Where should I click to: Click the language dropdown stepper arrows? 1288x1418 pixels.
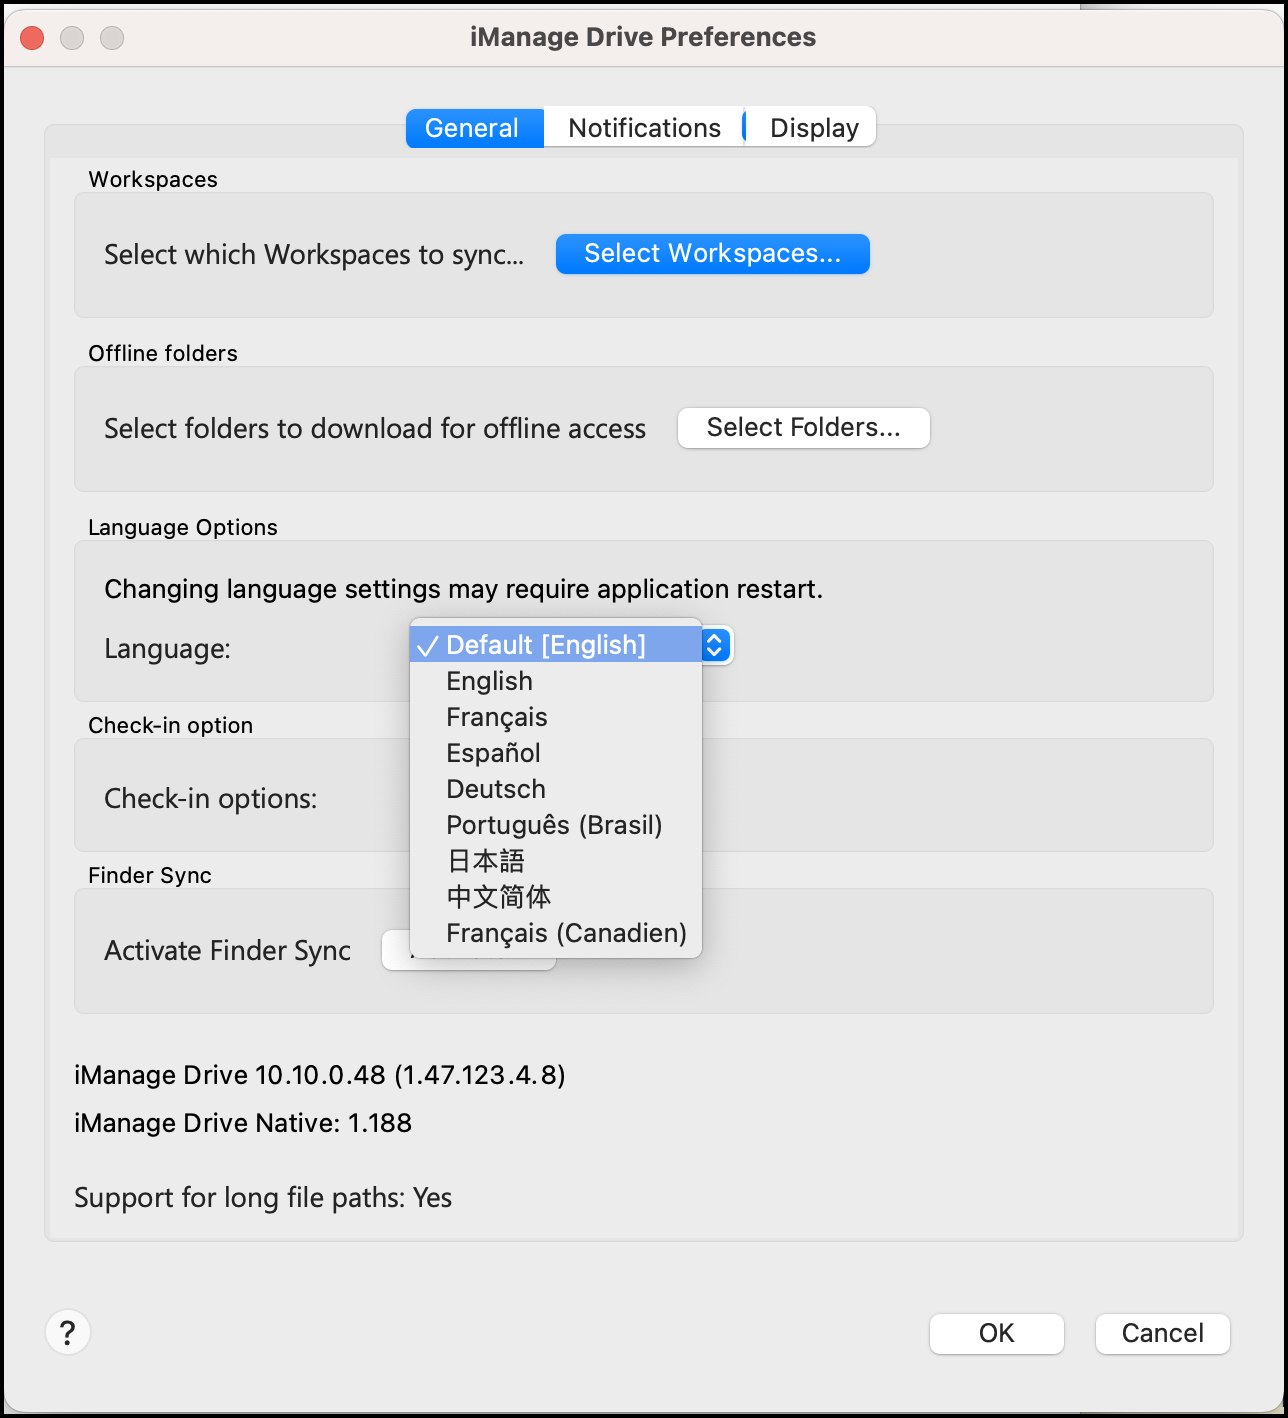pos(715,645)
